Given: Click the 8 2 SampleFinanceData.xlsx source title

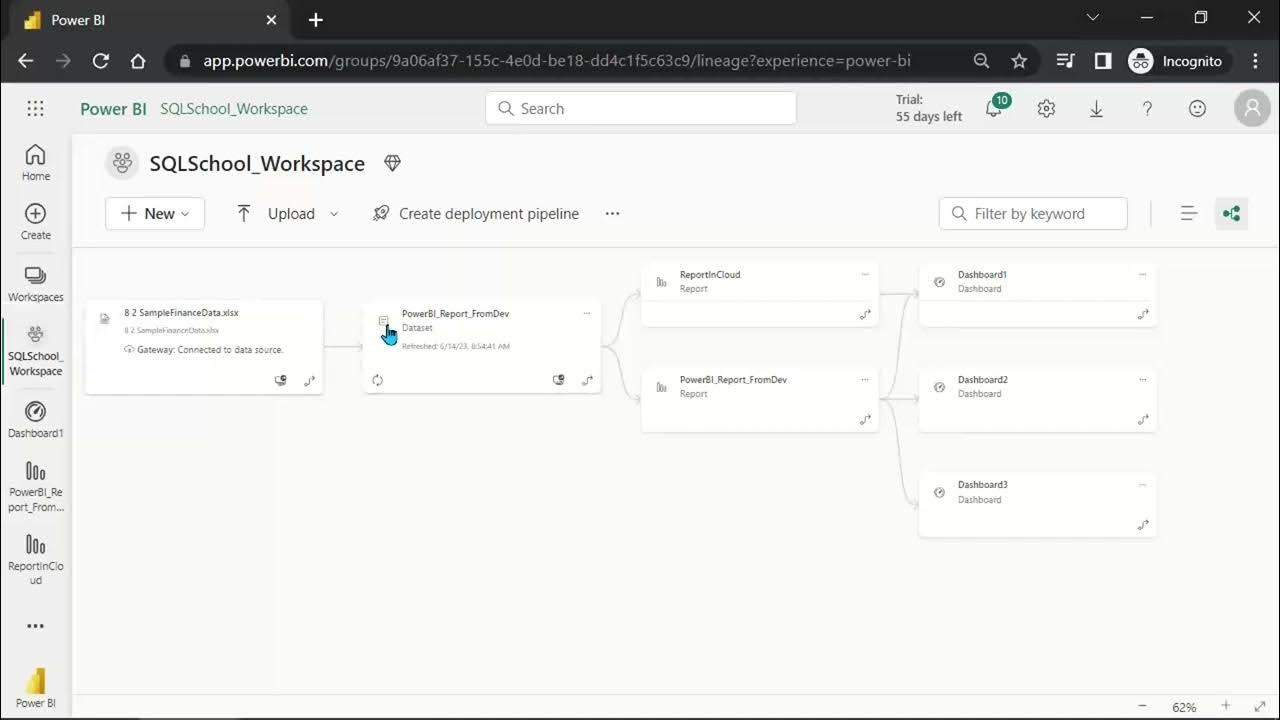Looking at the screenshot, I should click(181, 312).
